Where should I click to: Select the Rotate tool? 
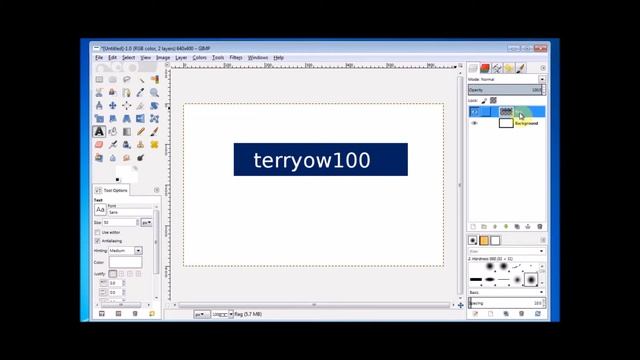click(154, 106)
